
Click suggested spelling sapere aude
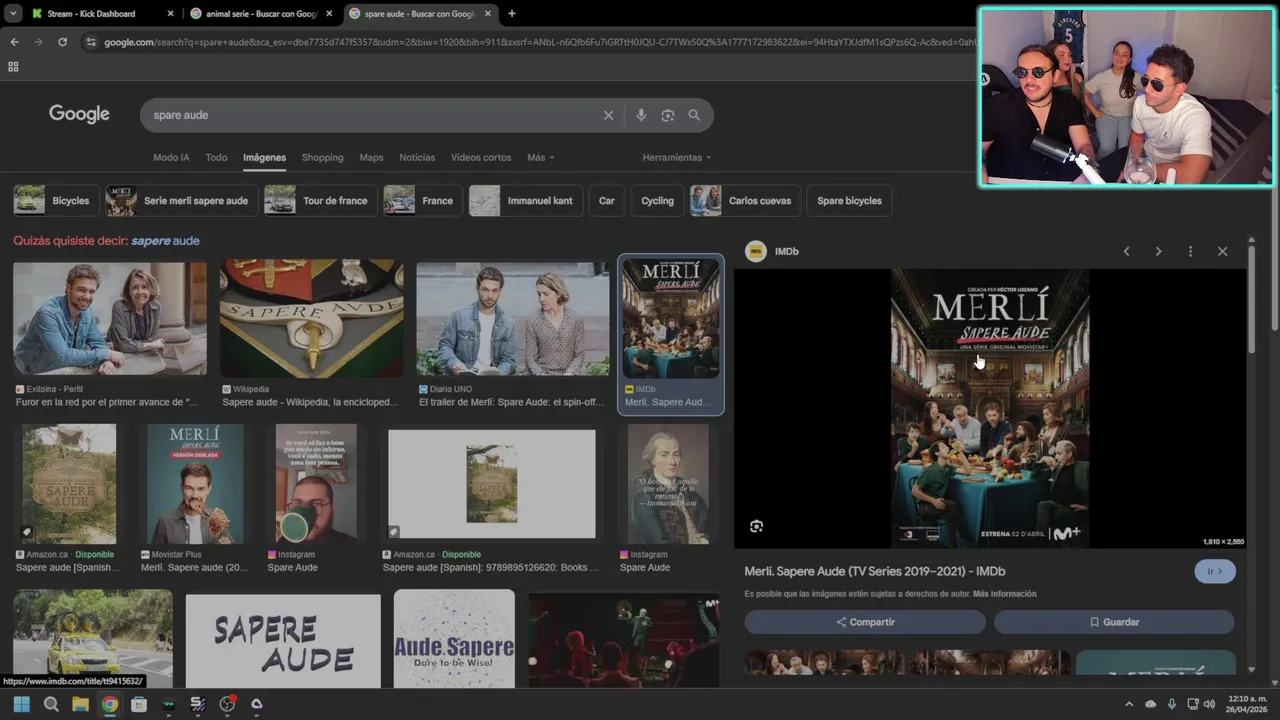(165, 241)
